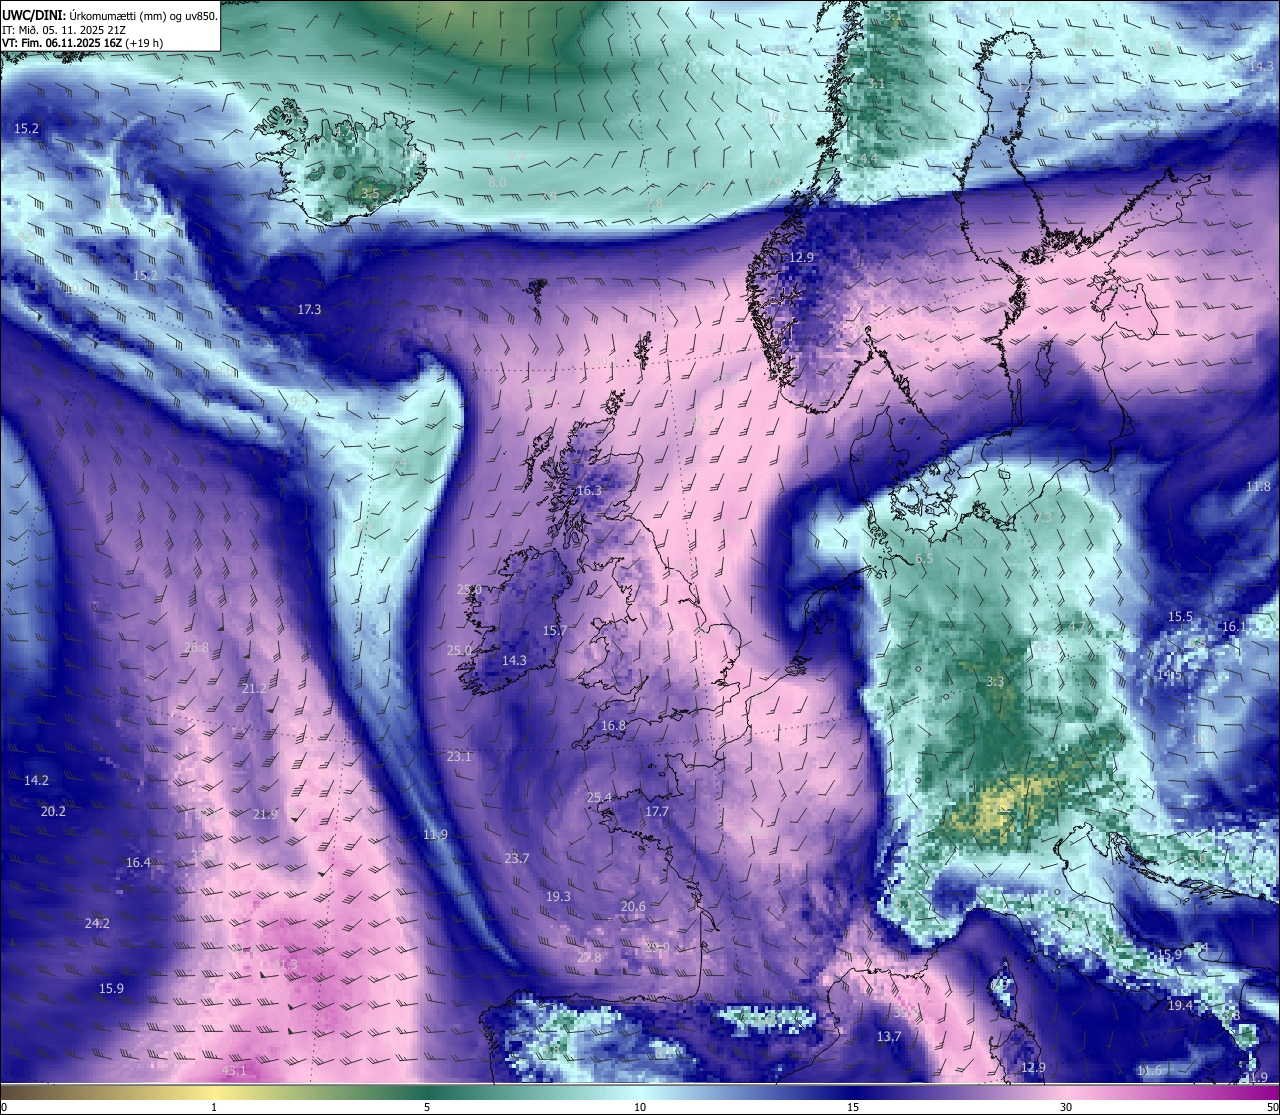Click the 16.3 value over Scotland
1280x1115 pixels.
[590, 491]
